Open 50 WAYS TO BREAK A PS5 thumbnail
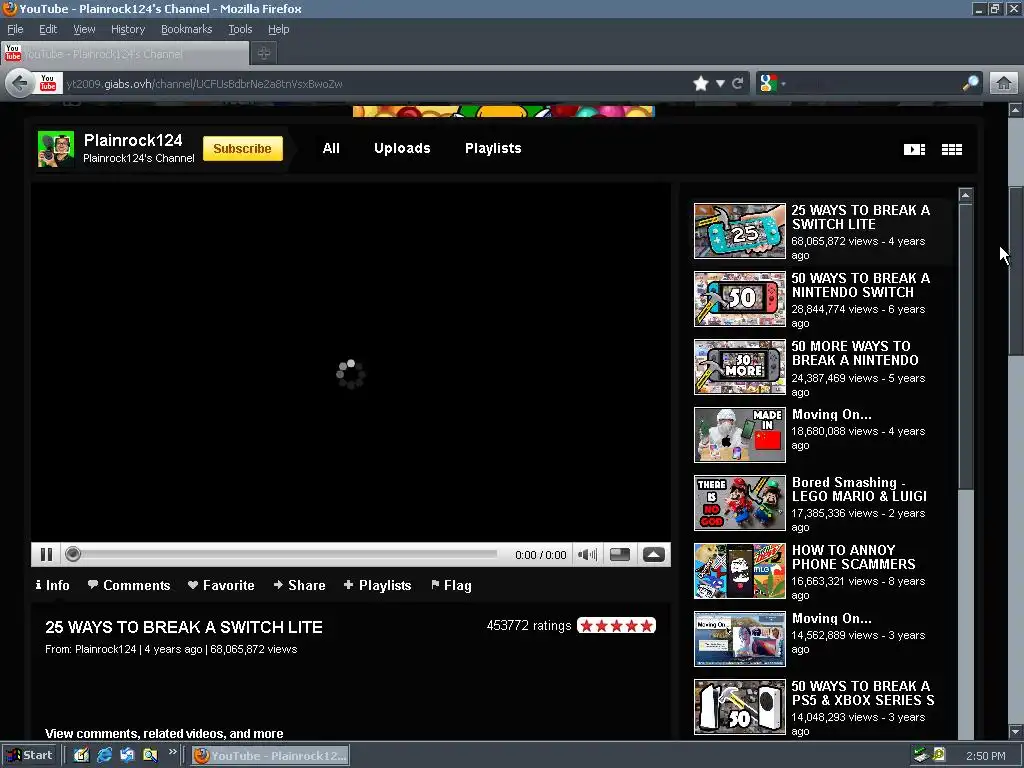This screenshot has height=768, width=1024. pos(739,707)
